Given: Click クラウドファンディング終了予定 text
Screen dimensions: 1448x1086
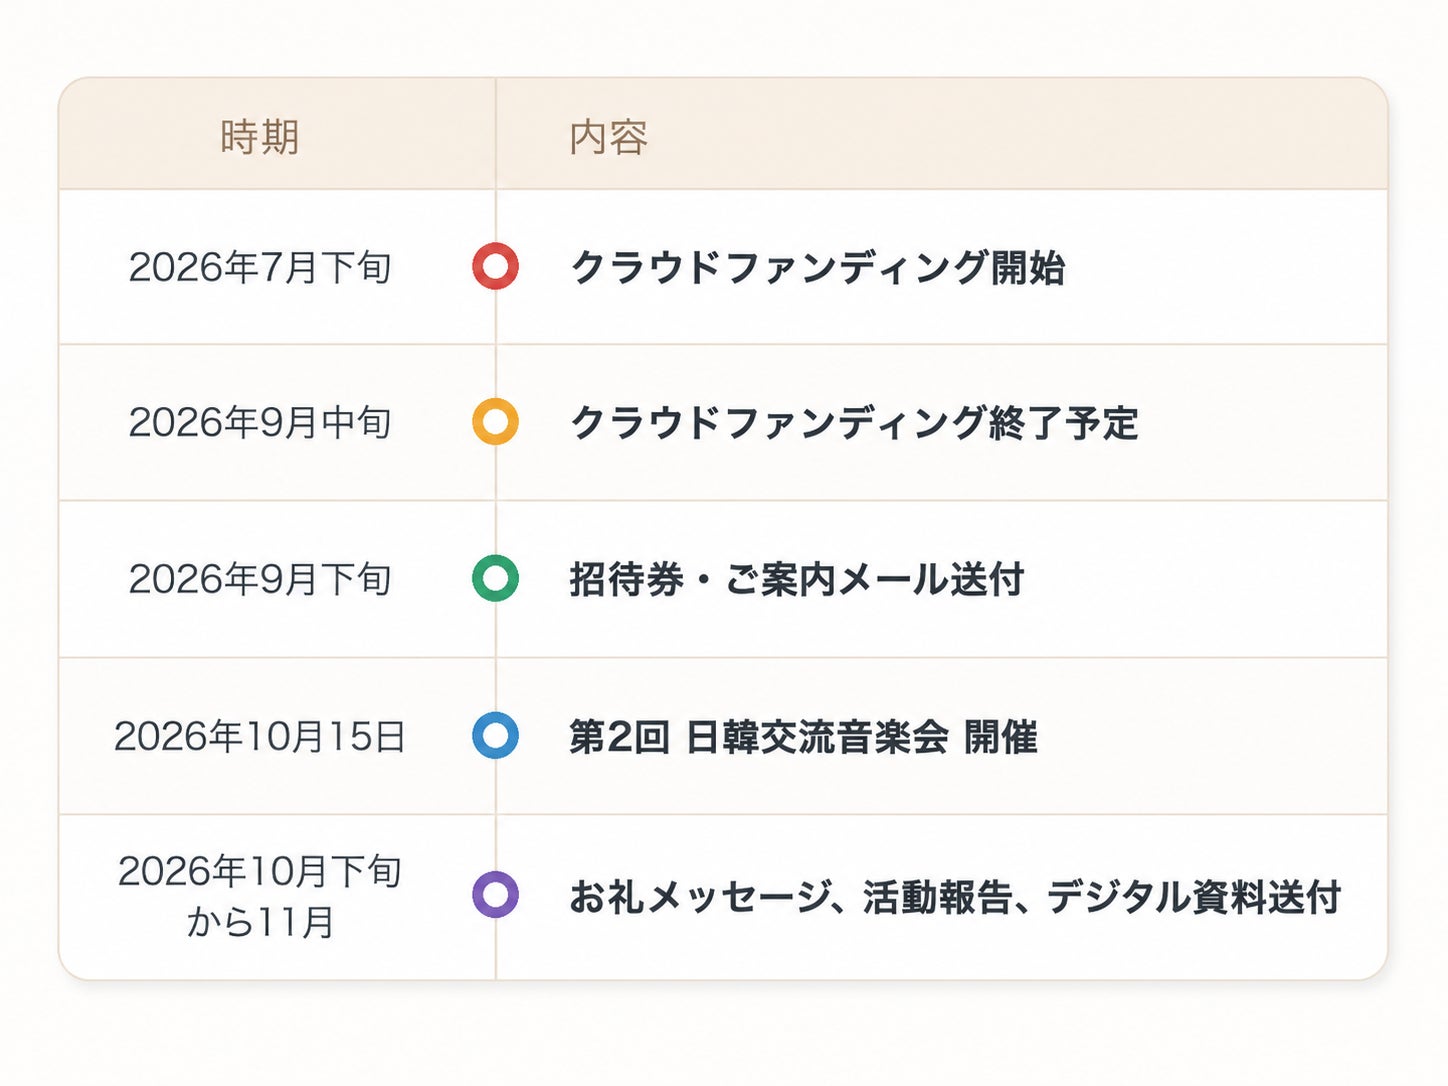Looking at the screenshot, I should coord(854,422).
